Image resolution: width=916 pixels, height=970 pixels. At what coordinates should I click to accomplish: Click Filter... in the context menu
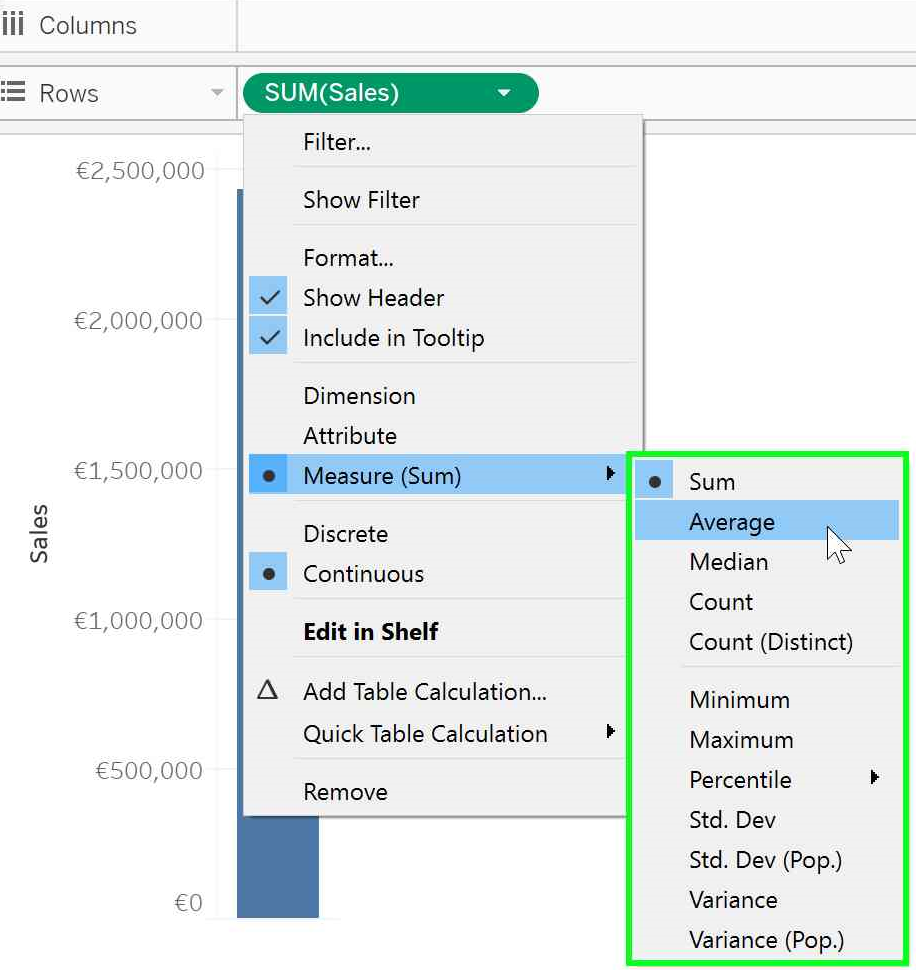point(337,142)
